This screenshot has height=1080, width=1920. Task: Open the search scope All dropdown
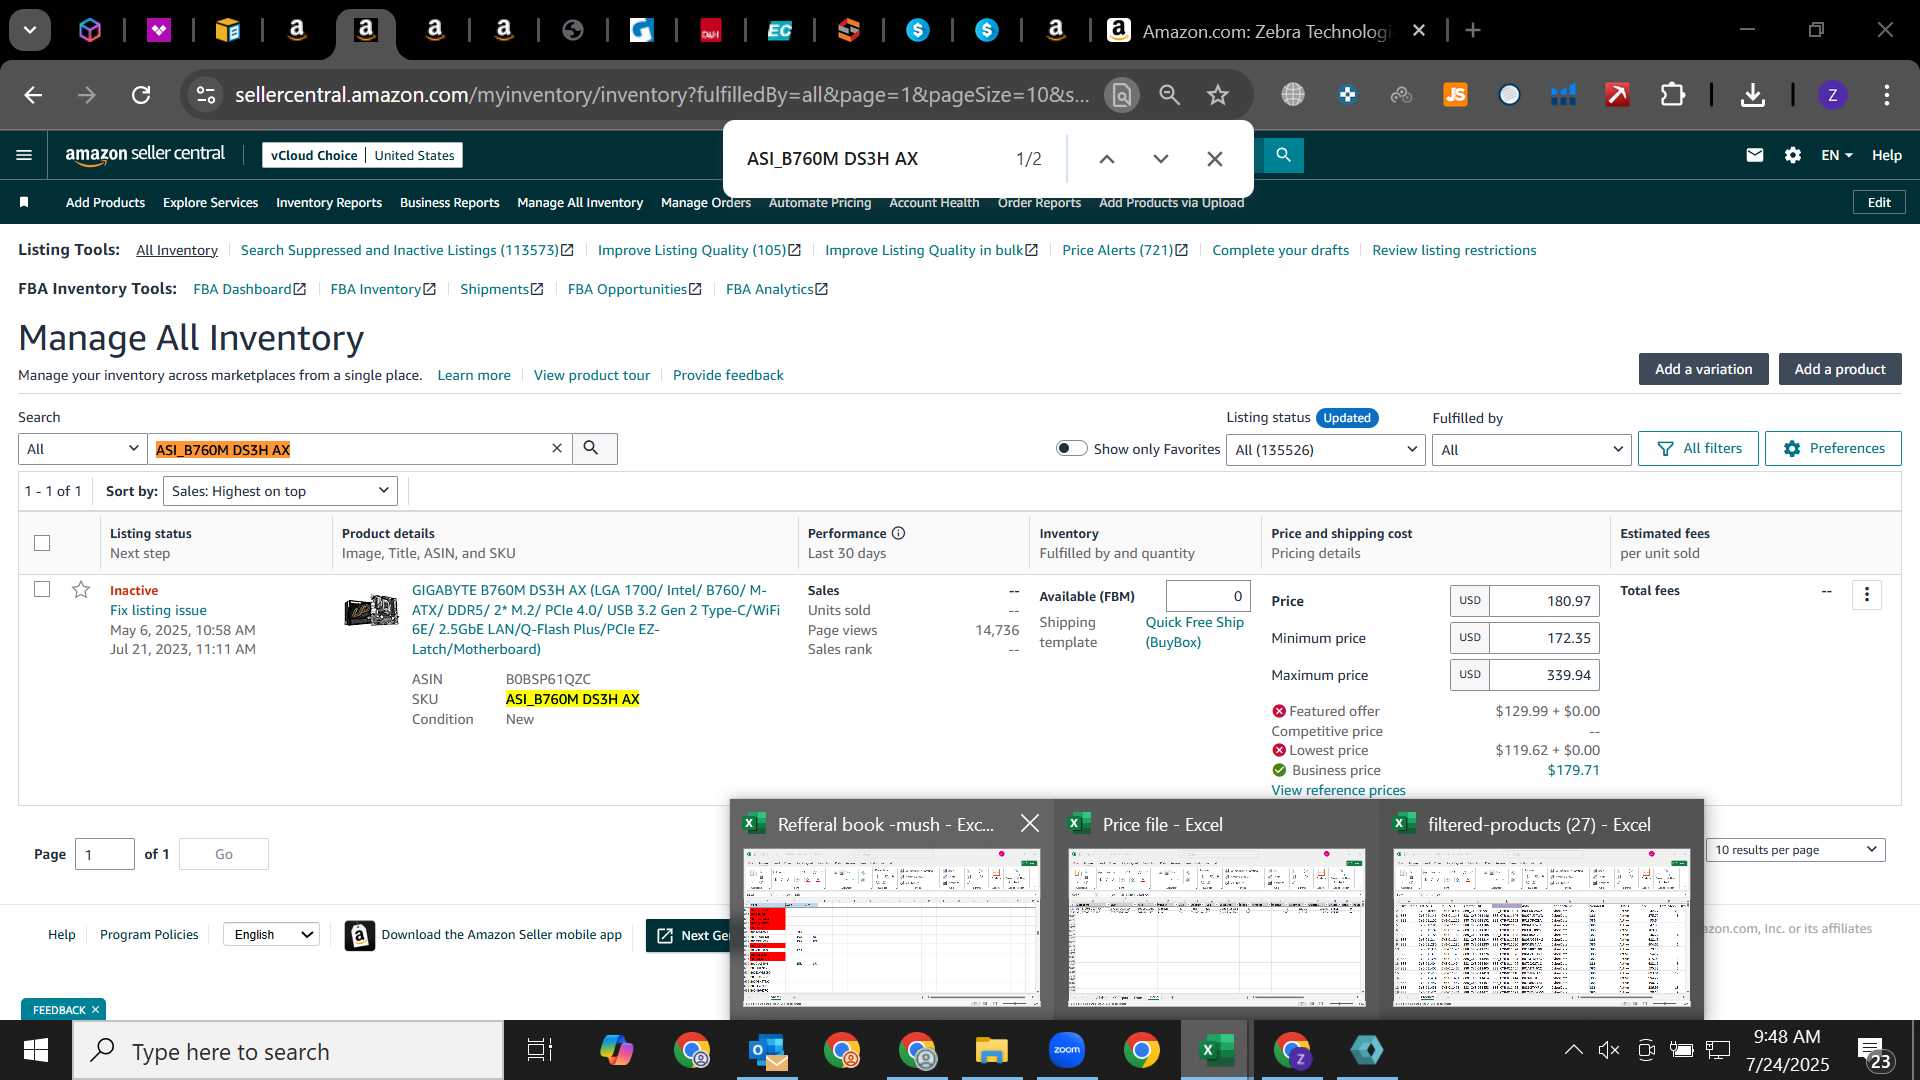click(x=82, y=449)
